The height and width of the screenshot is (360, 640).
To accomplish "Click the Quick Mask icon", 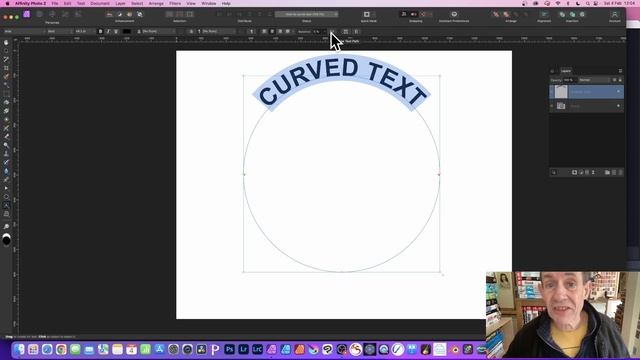I will 367,14.
